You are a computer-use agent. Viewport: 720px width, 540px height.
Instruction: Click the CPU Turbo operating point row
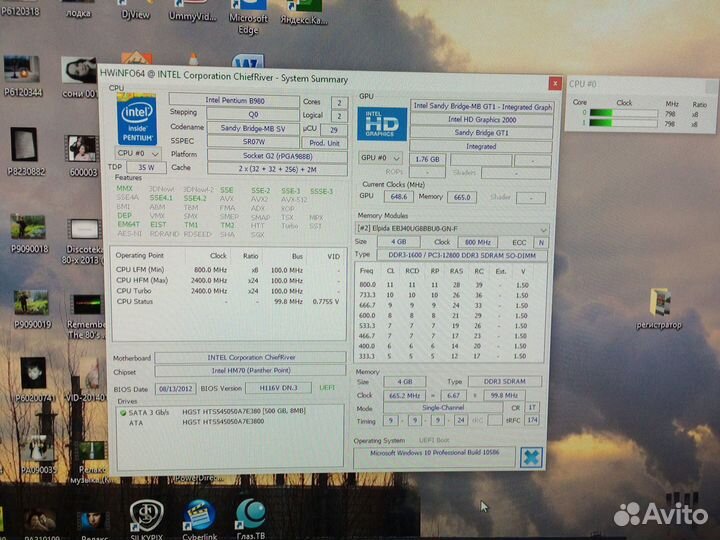click(x=228, y=291)
